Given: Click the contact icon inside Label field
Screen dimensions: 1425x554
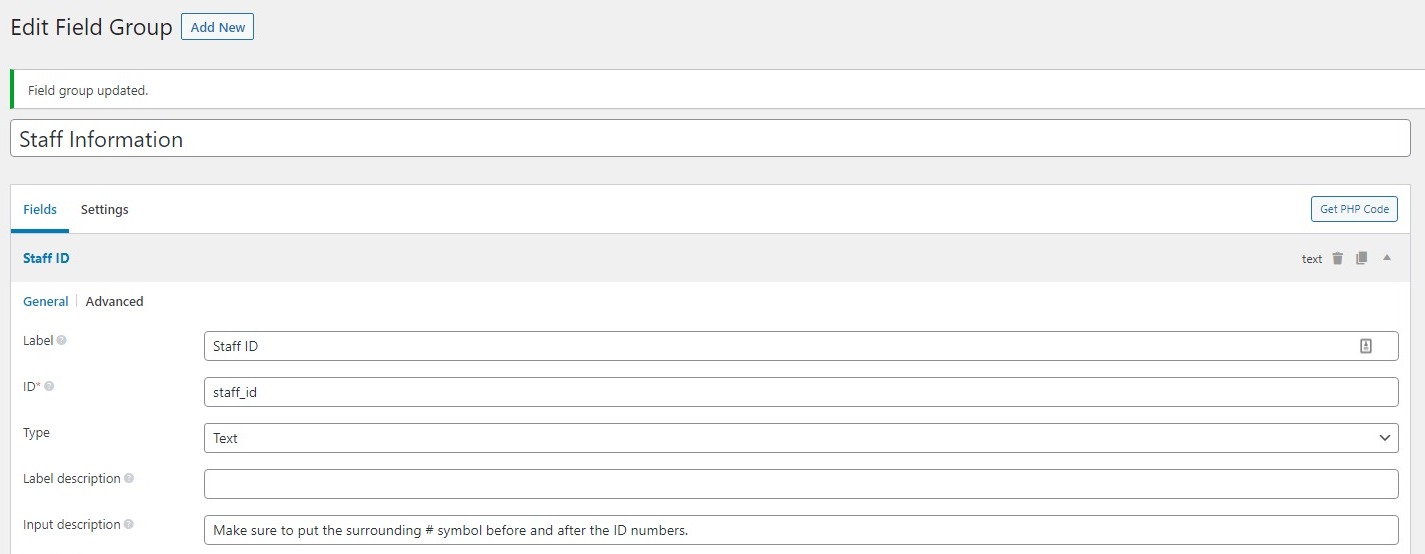Looking at the screenshot, I should pyautogui.click(x=1366, y=346).
